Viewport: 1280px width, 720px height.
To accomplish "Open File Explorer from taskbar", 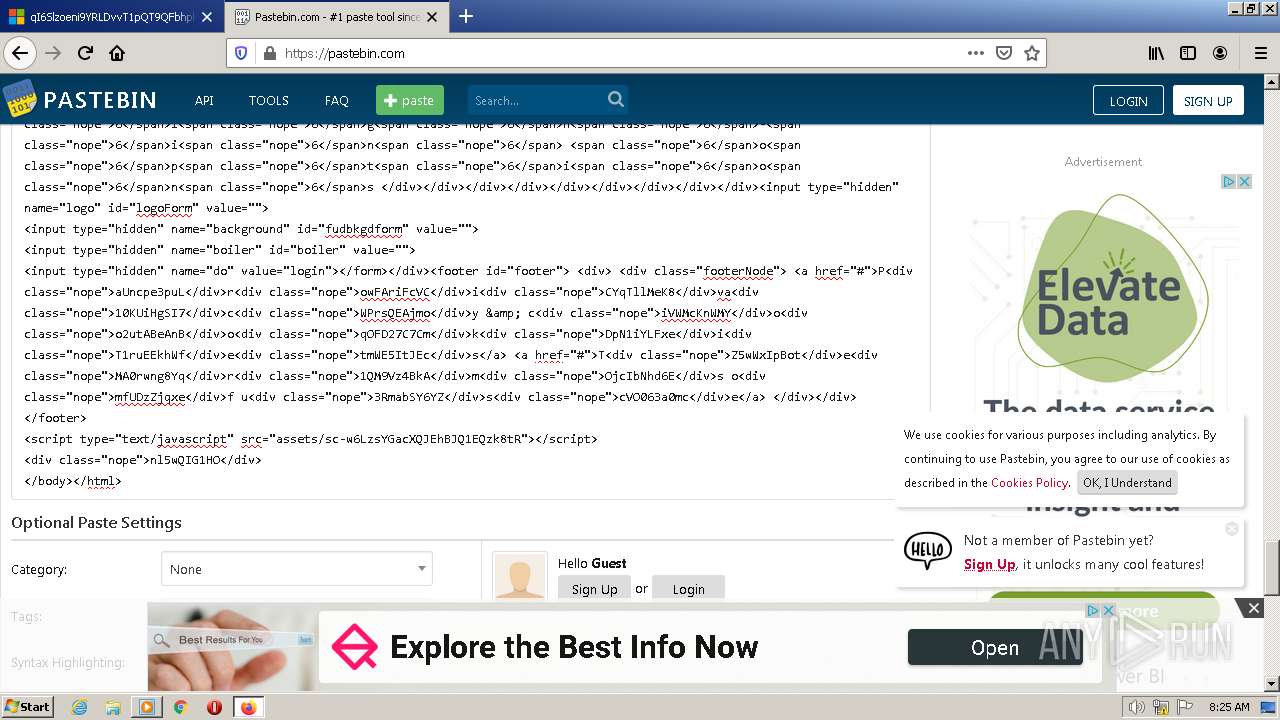I will pos(113,707).
